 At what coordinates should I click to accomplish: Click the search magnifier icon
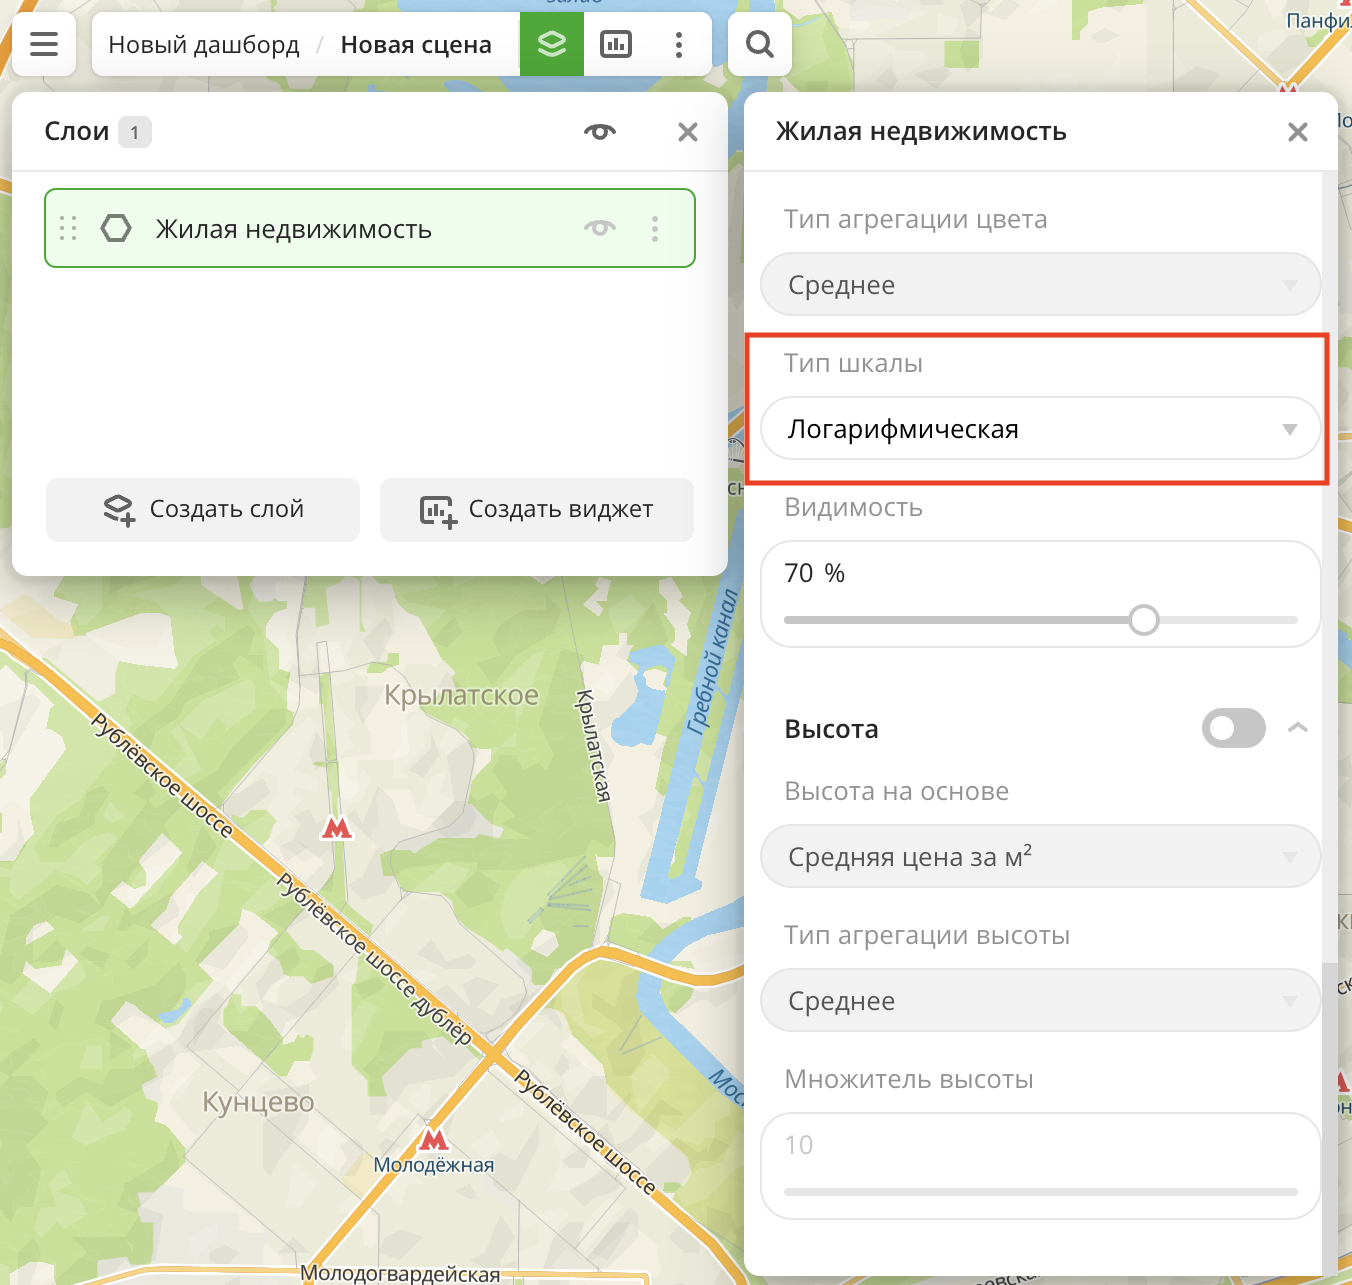760,44
